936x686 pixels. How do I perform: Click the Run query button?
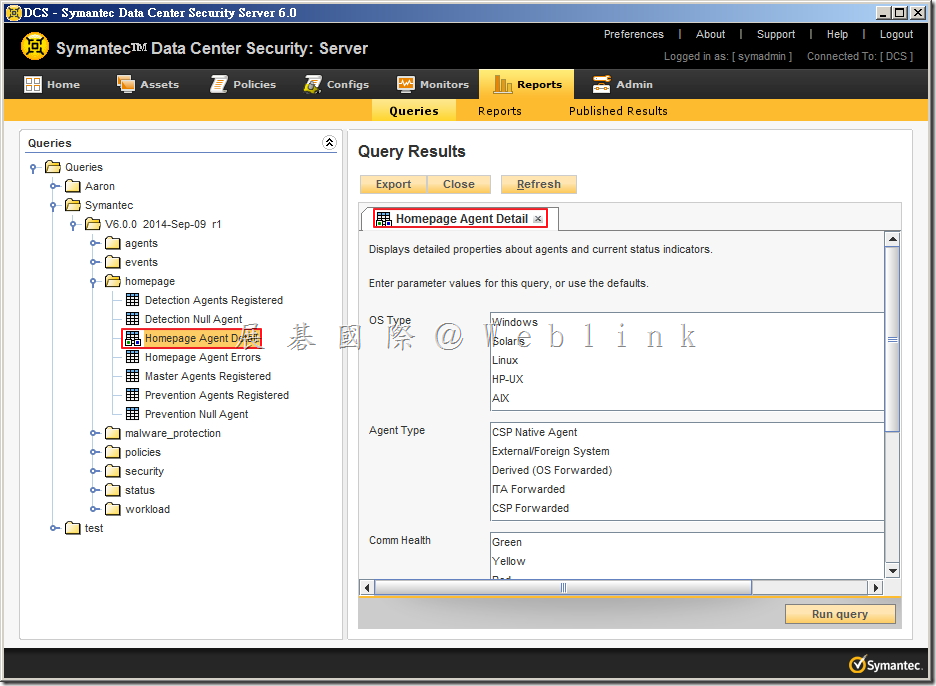839,614
